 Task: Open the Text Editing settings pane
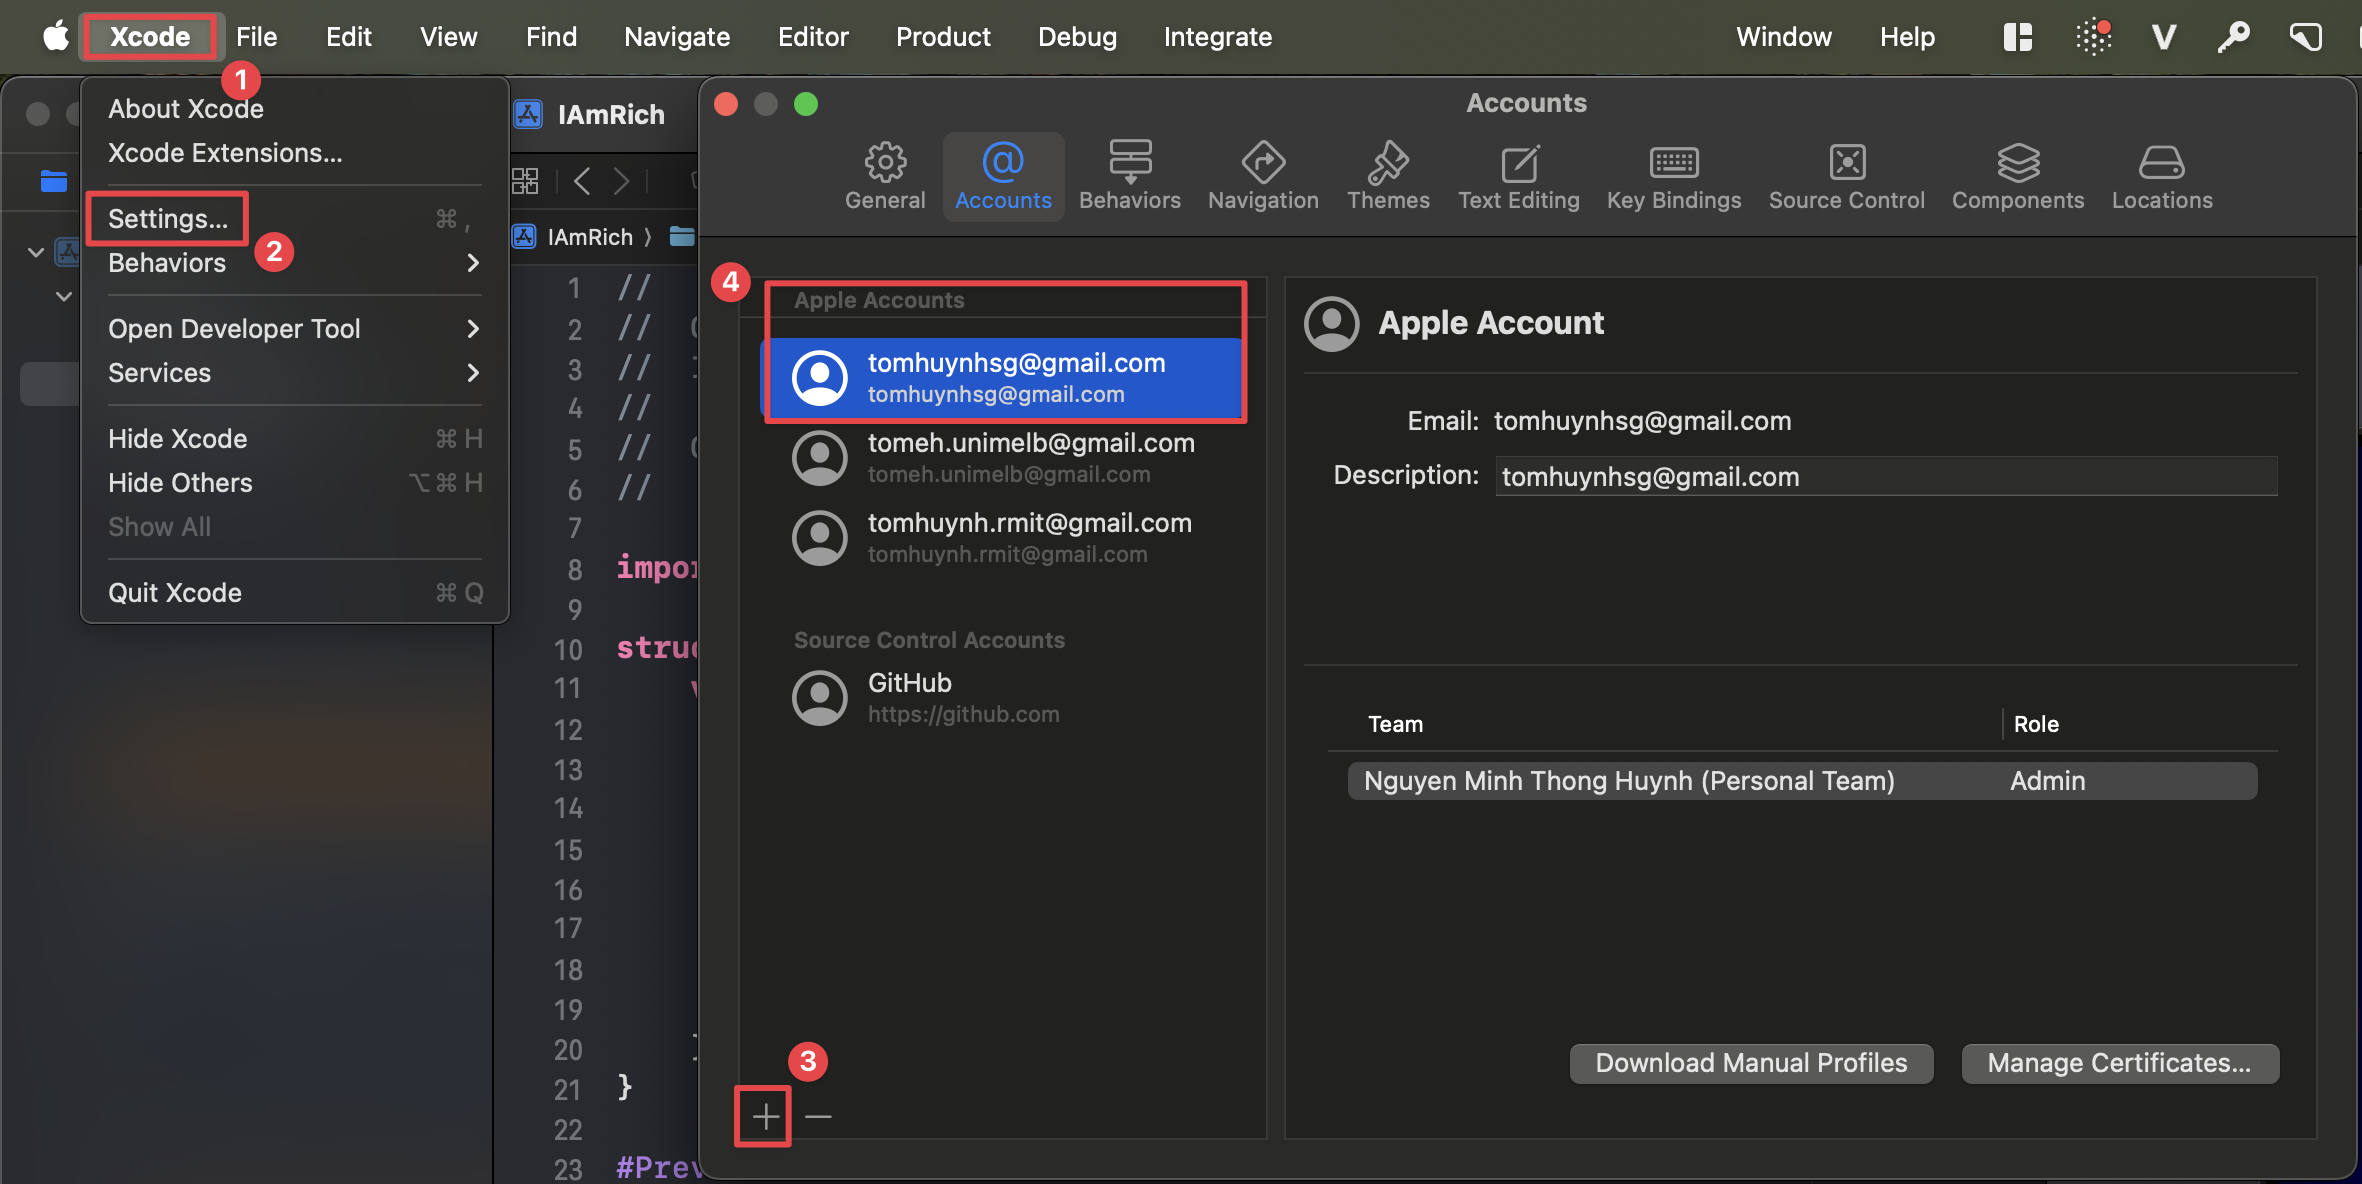(x=1518, y=176)
